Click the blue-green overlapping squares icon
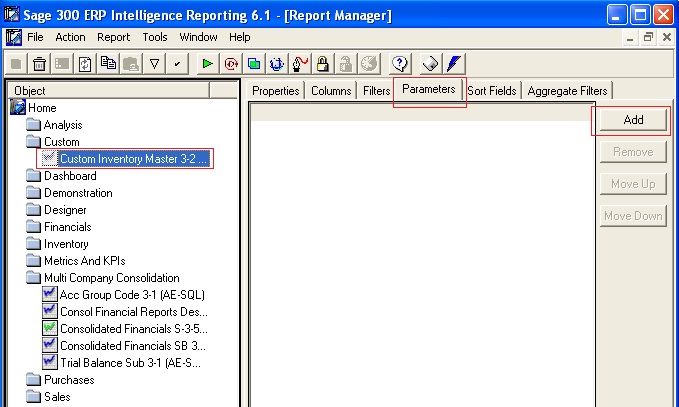The height and width of the screenshot is (407, 679). pyautogui.click(x=254, y=64)
